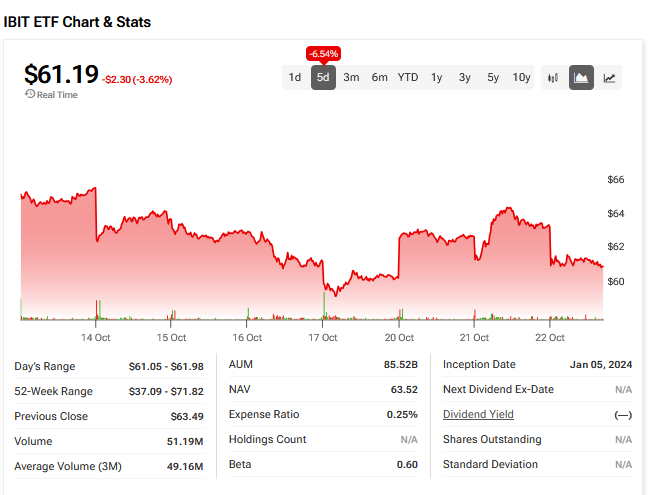Select the 1d time range
The image size is (652, 495).
[295, 77]
